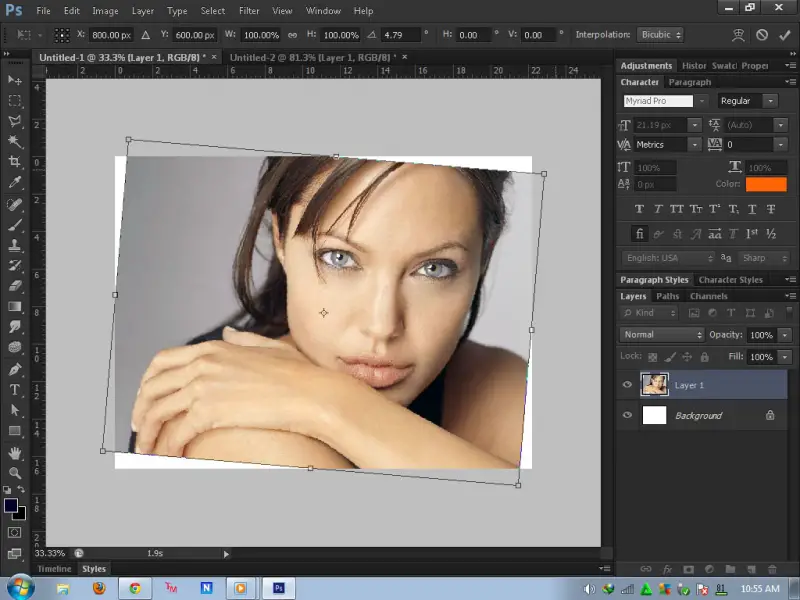Click the background color swatch
800x600 pixels.
click(x=21, y=514)
